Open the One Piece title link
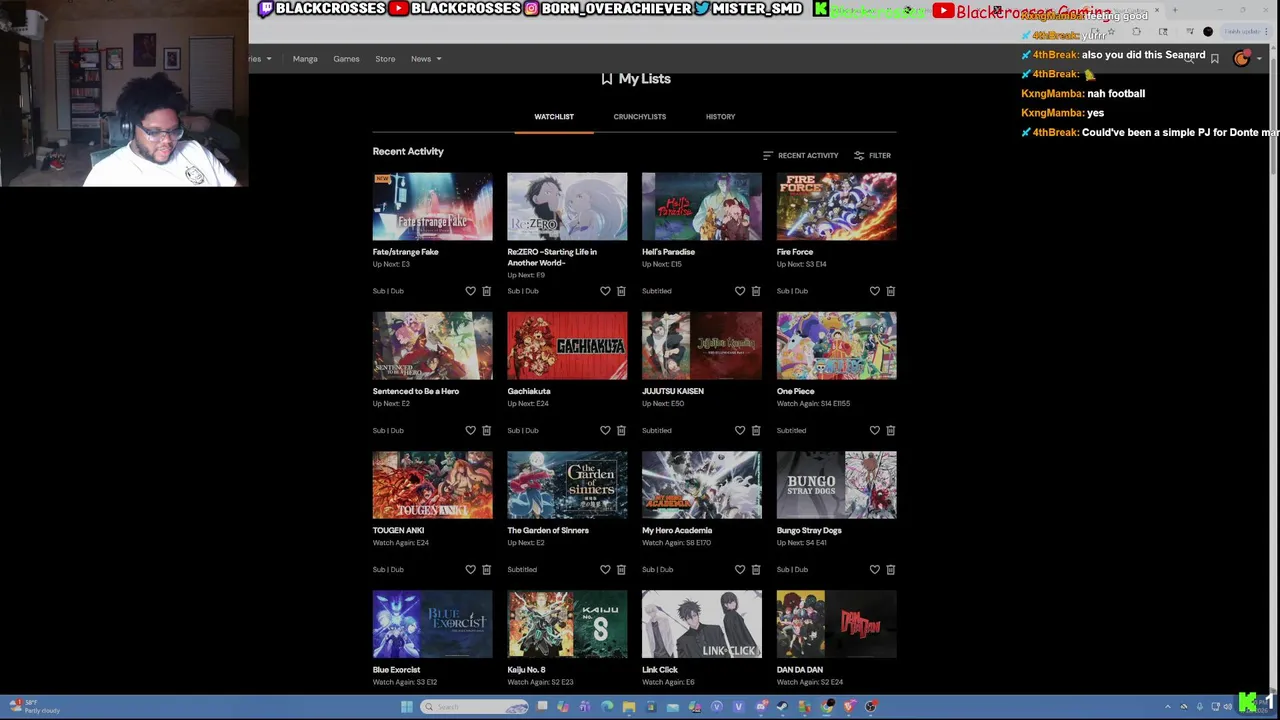The image size is (1280, 720). (796, 391)
